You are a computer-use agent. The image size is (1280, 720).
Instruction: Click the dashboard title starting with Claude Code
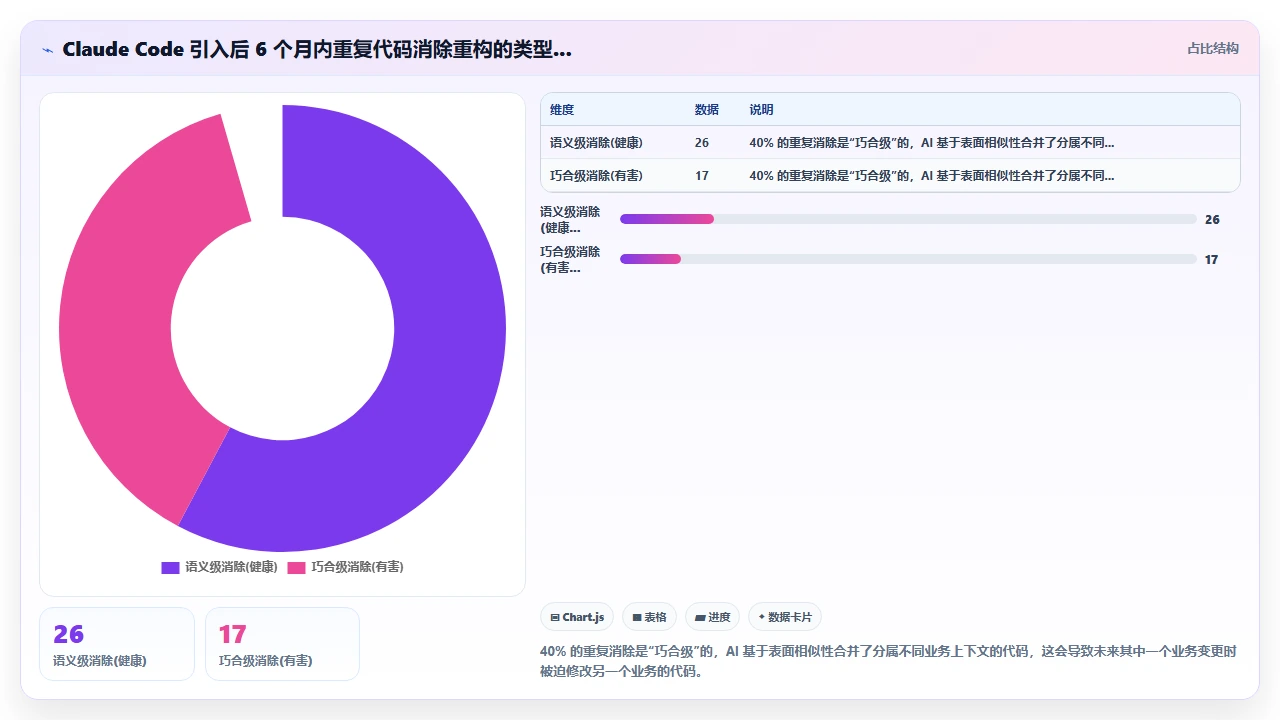pos(317,49)
